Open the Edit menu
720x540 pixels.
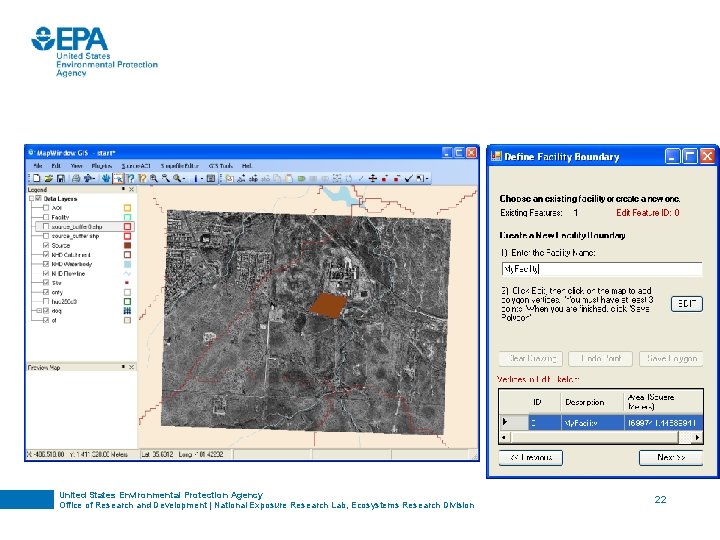click(56, 165)
